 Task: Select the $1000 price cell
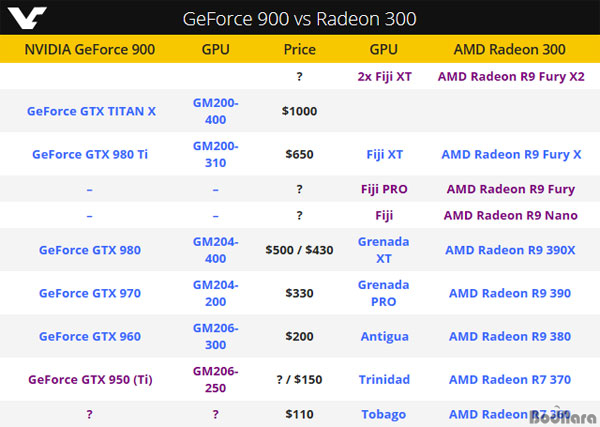(x=299, y=111)
